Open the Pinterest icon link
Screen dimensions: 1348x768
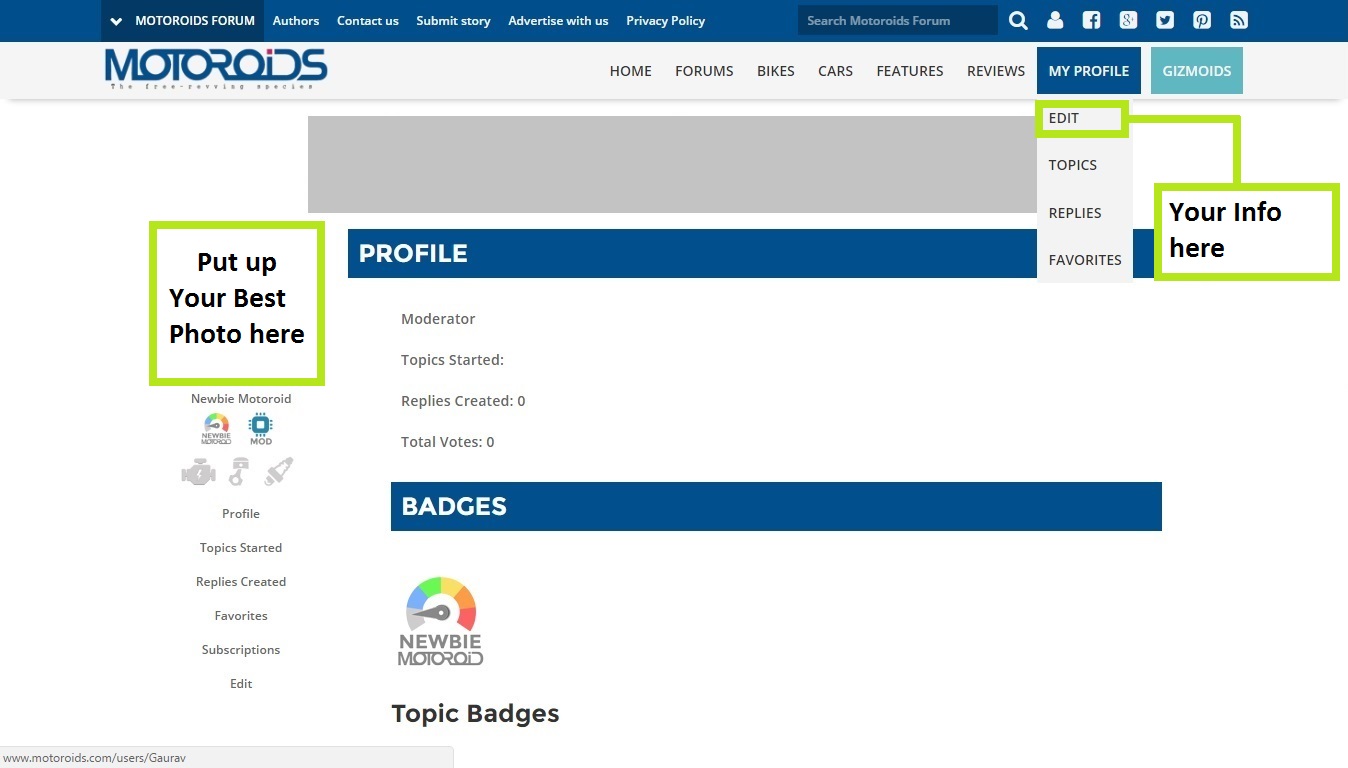[x=1202, y=21]
